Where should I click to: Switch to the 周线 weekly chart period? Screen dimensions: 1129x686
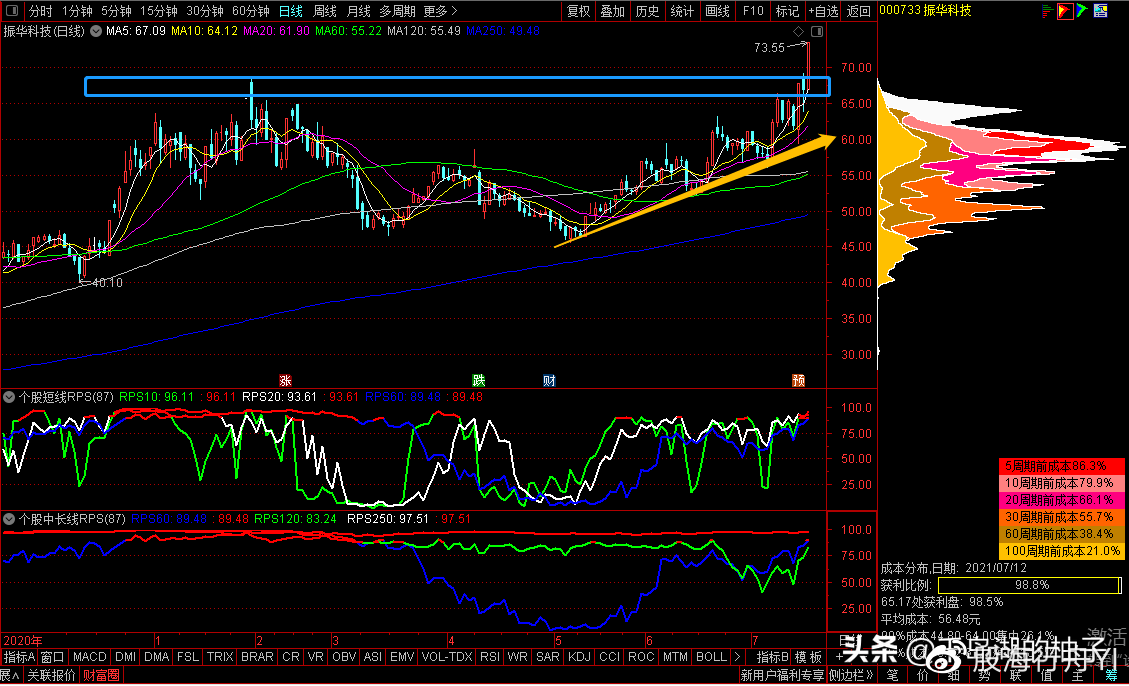point(325,11)
